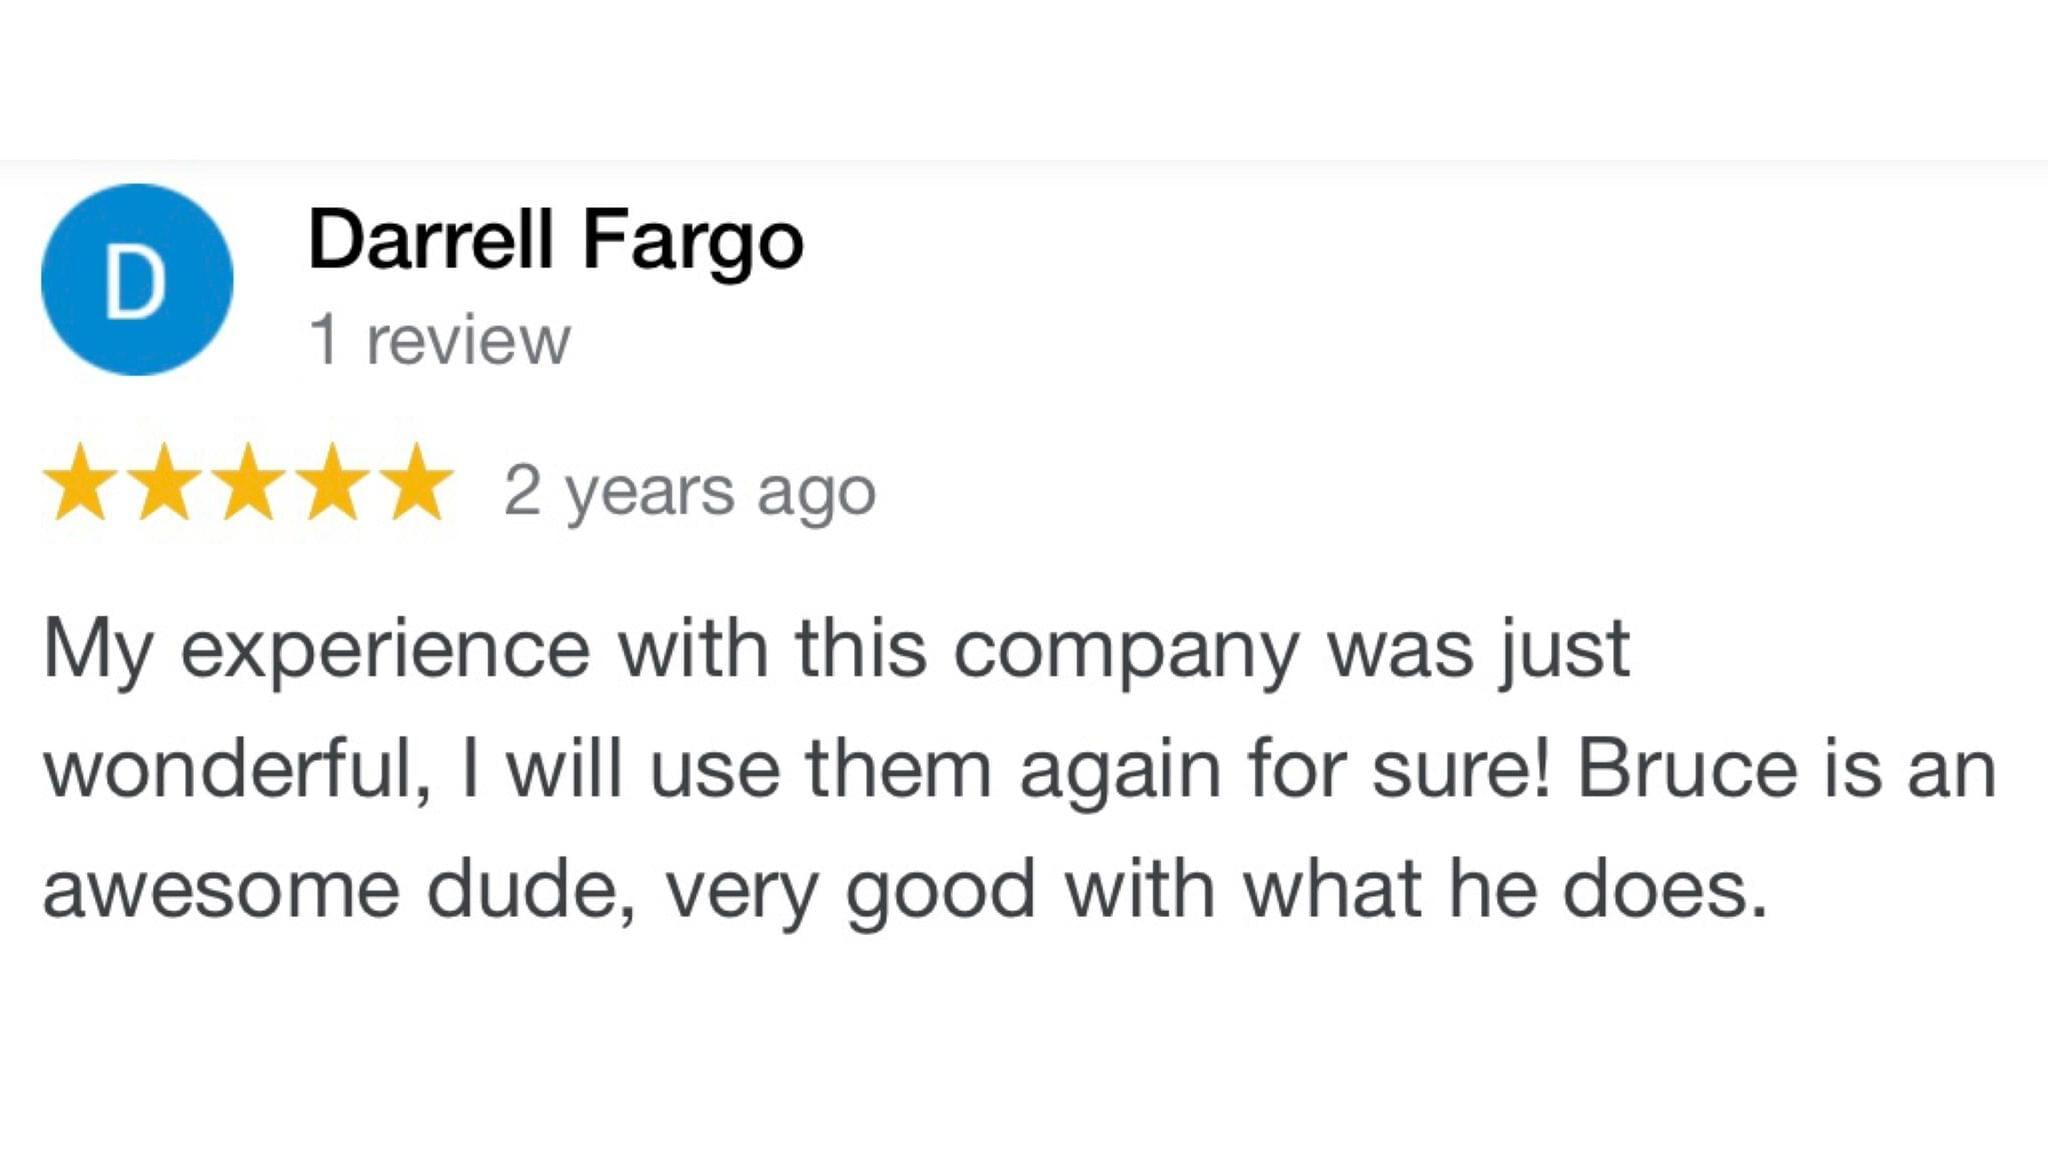Click the word "again" in the review
The width and height of the screenshot is (2048, 1152).
coord(1119,771)
